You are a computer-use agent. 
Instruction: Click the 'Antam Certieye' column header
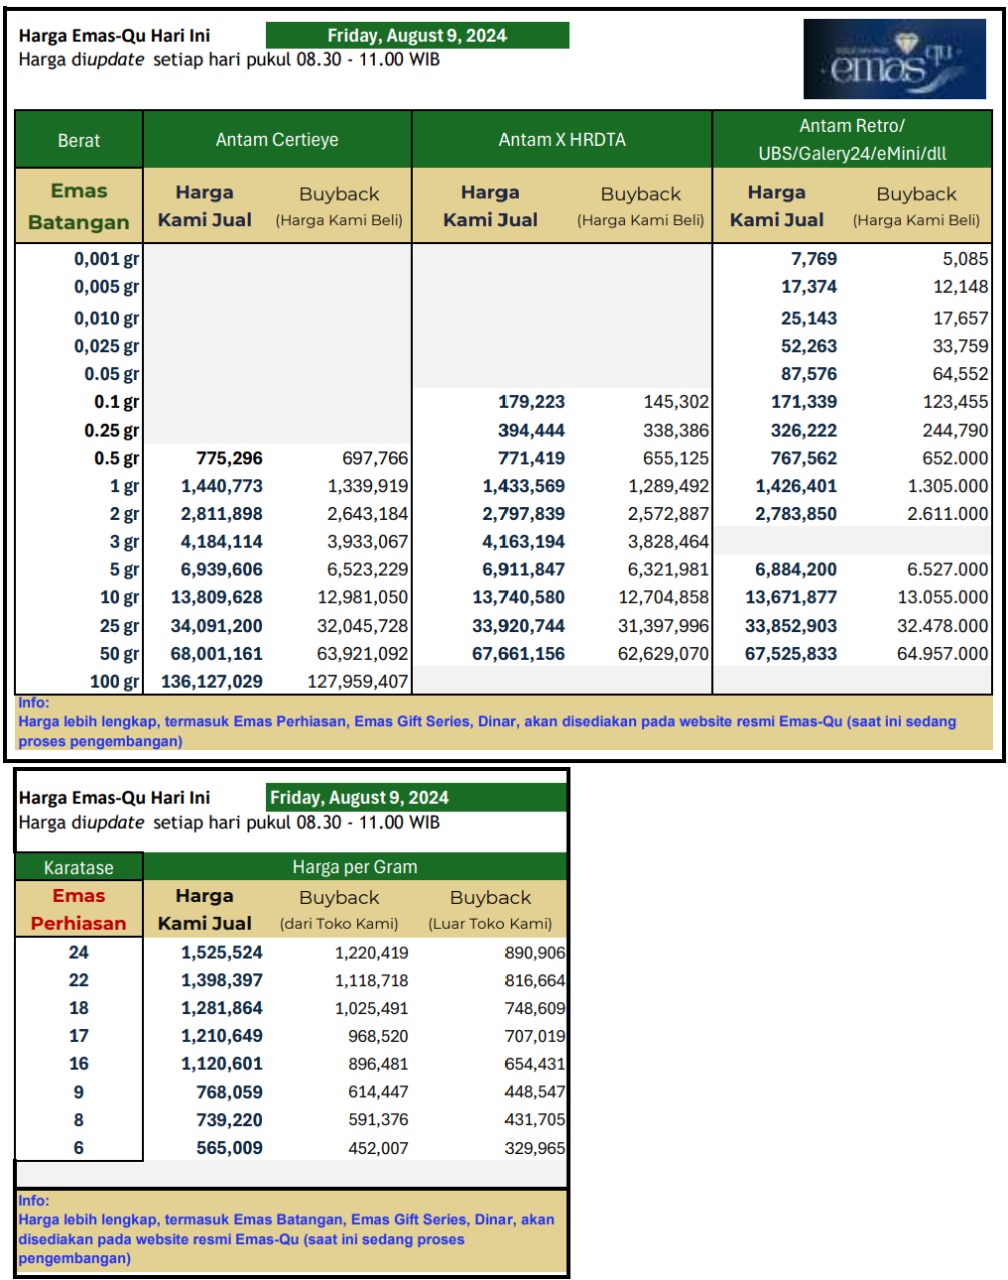[277, 140]
